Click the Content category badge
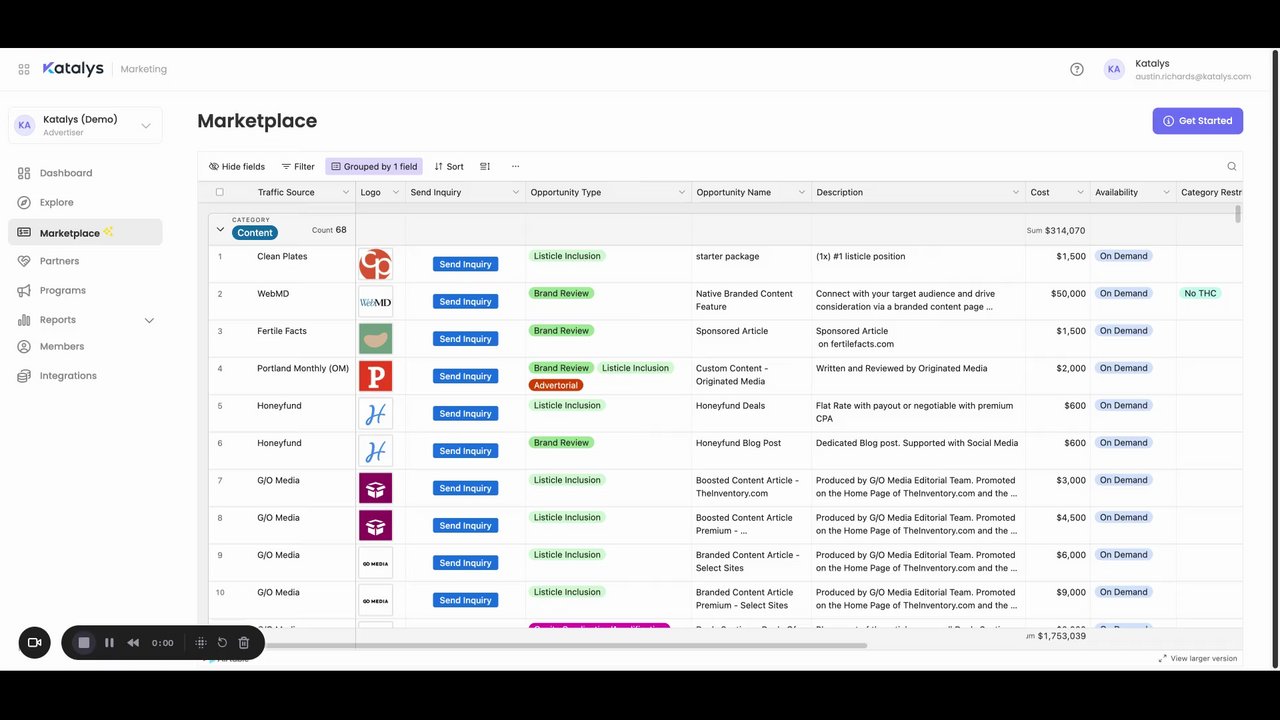Image resolution: width=1280 pixels, height=720 pixels. coord(255,233)
